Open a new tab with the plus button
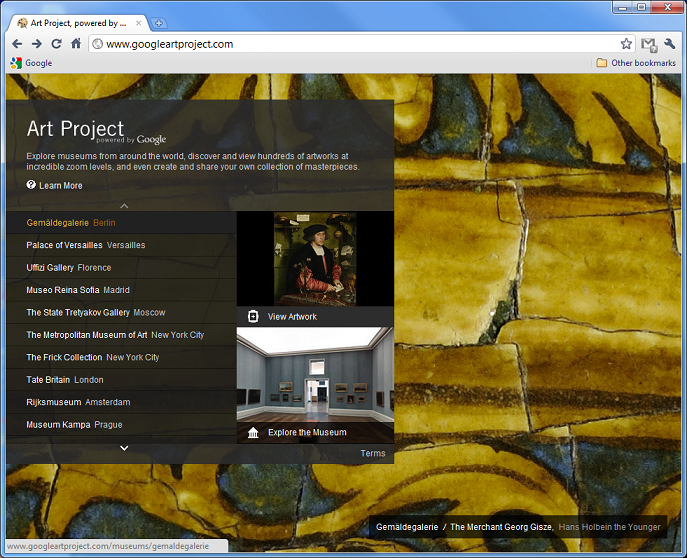The width and height of the screenshot is (687, 558). (159, 23)
